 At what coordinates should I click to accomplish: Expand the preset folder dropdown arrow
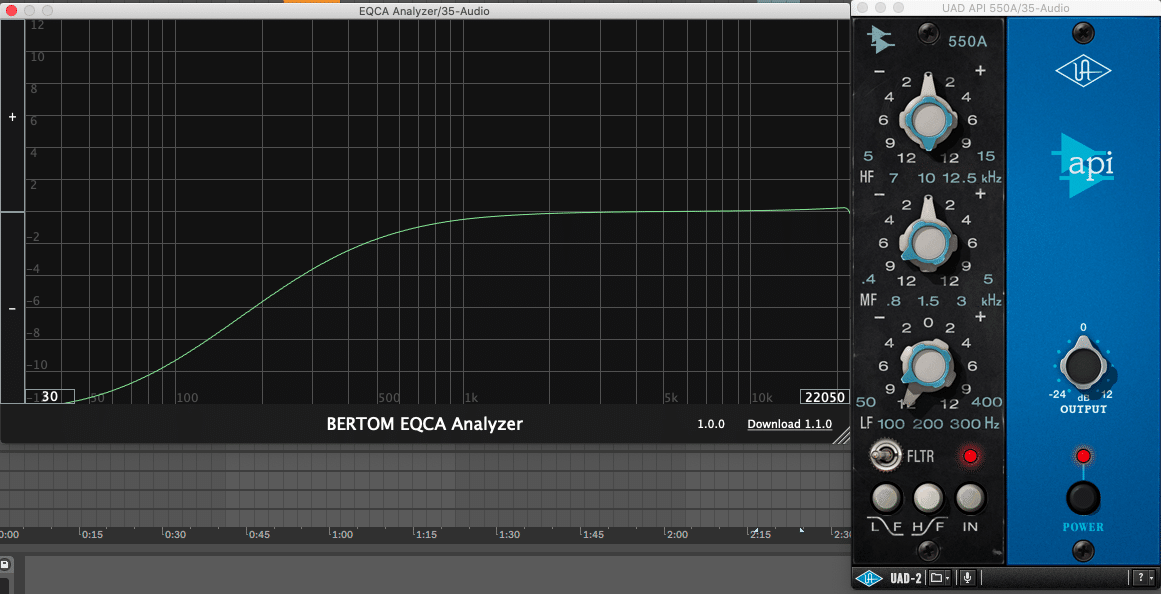(946, 578)
